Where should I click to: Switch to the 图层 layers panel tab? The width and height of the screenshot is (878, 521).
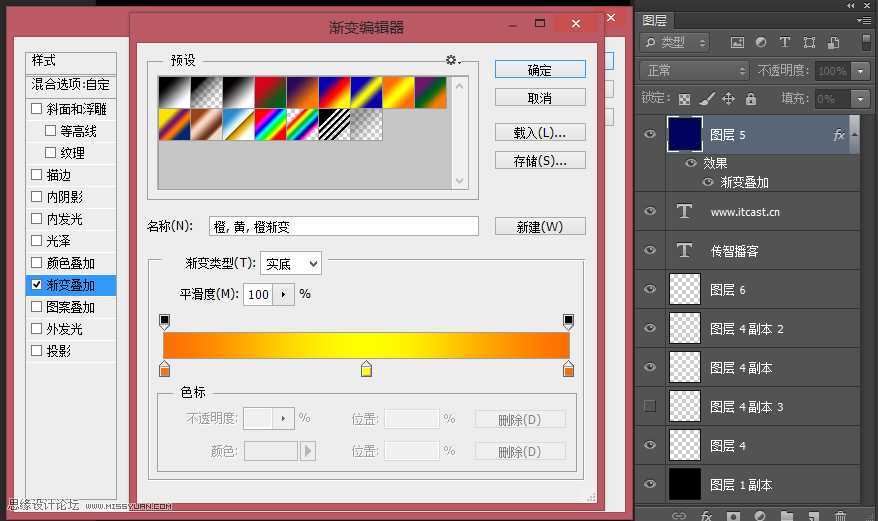tap(655, 20)
